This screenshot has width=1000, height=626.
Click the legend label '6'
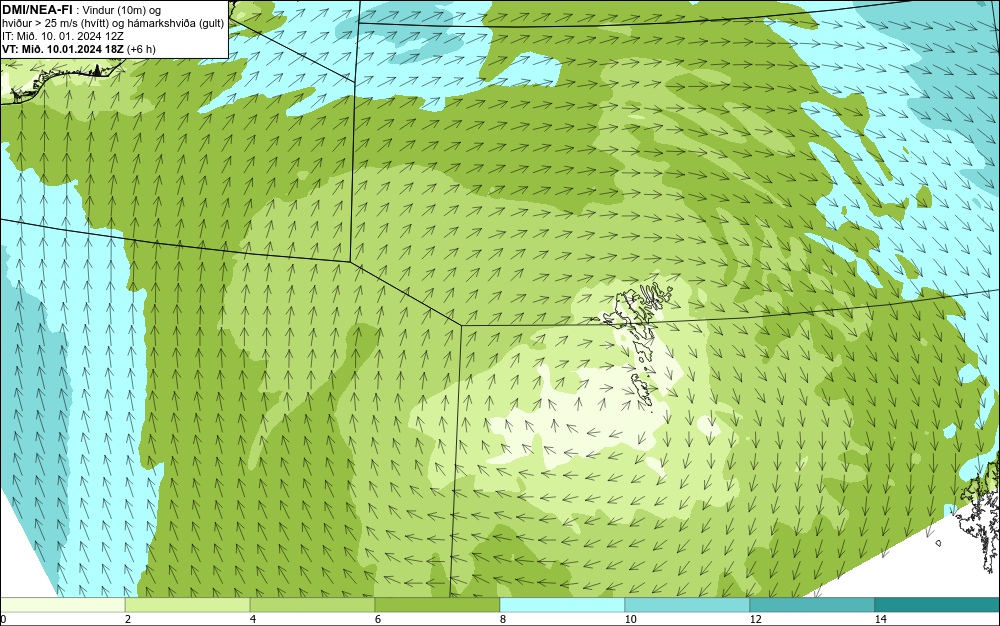[378, 619]
